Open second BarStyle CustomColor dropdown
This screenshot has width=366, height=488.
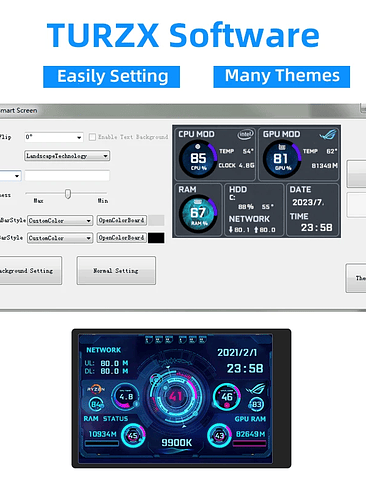click(x=60, y=238)
